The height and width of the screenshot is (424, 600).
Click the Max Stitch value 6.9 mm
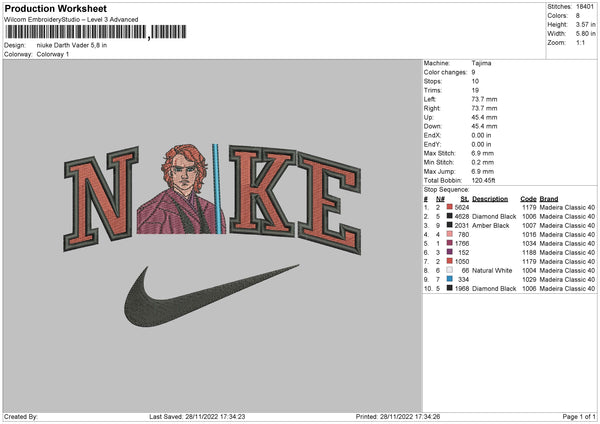483,153
